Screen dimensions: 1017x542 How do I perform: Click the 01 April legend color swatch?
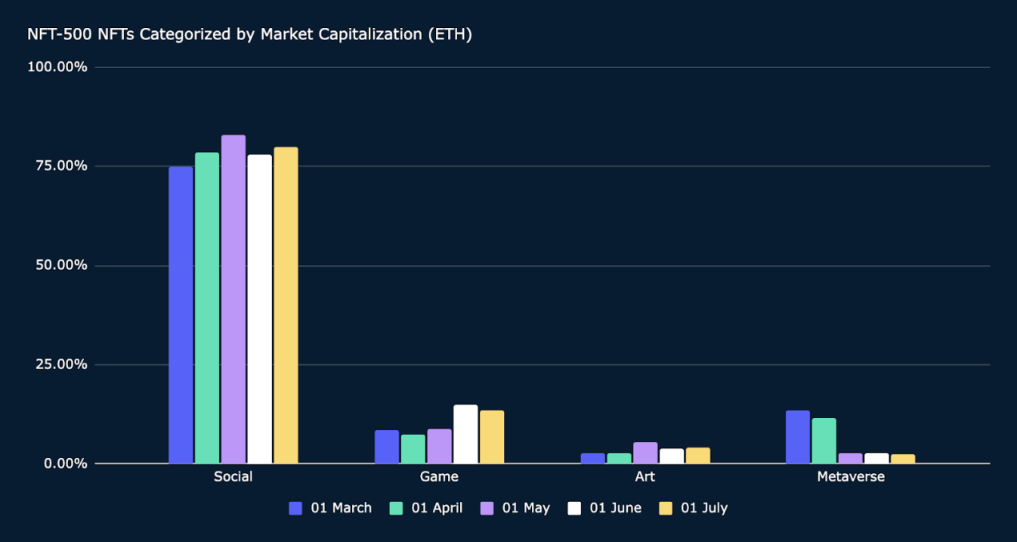(x=396, y=508)
